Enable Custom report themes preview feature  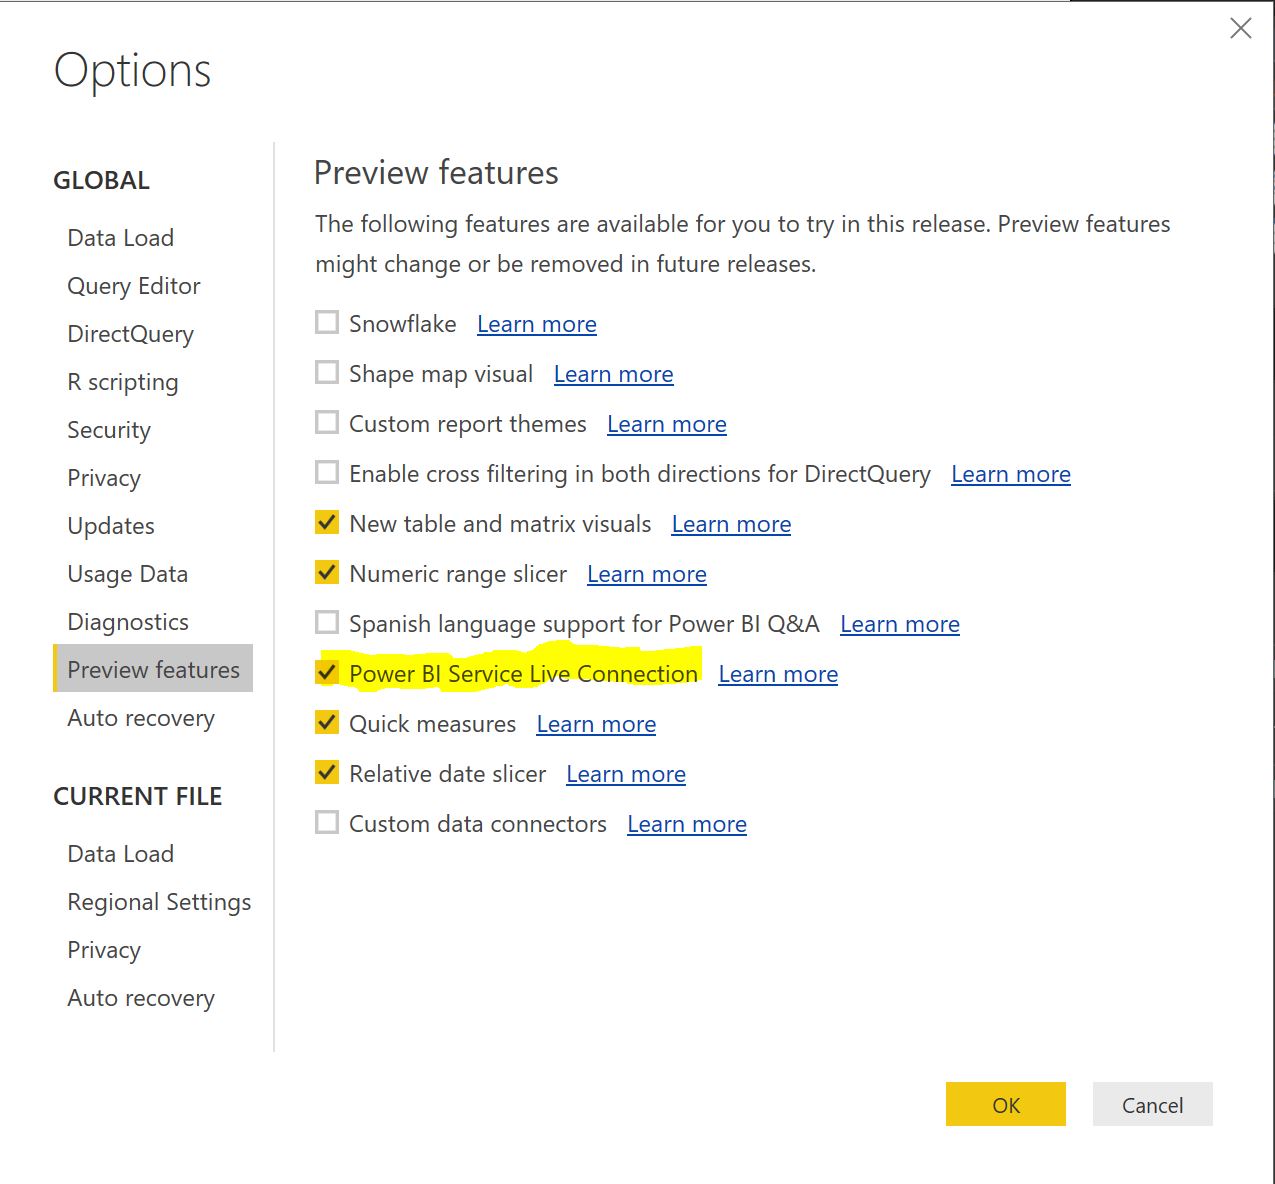326,422
